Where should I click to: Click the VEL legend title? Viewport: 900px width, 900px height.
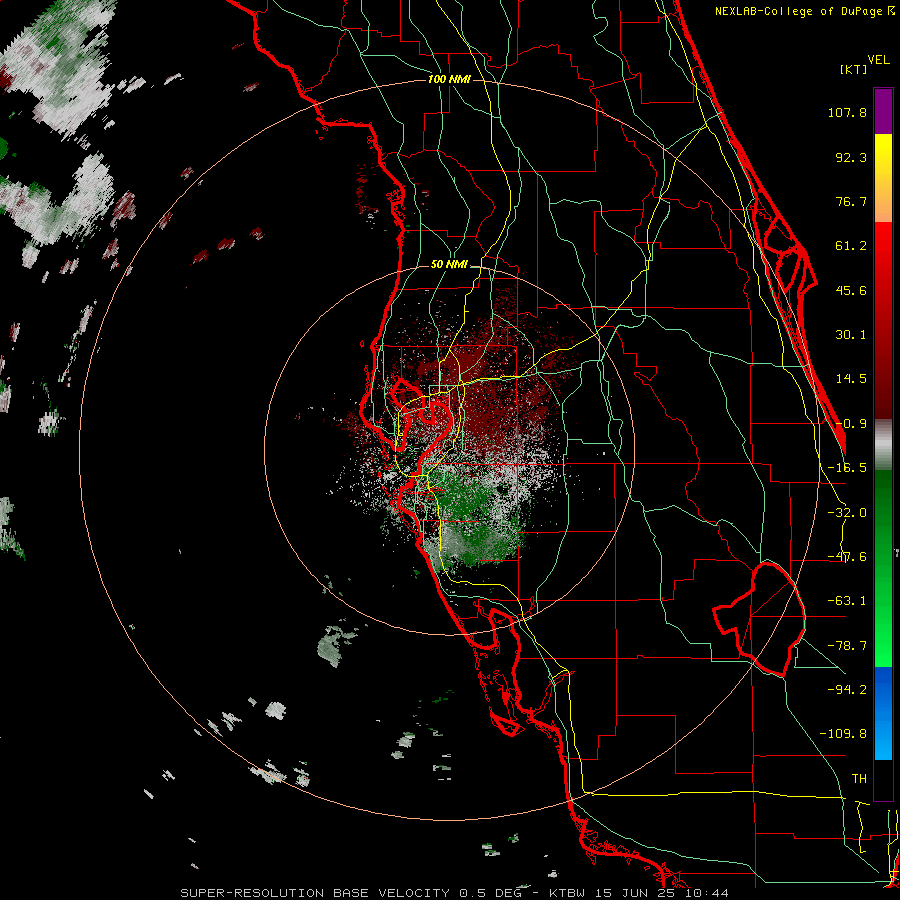click(x=878, y=60)
